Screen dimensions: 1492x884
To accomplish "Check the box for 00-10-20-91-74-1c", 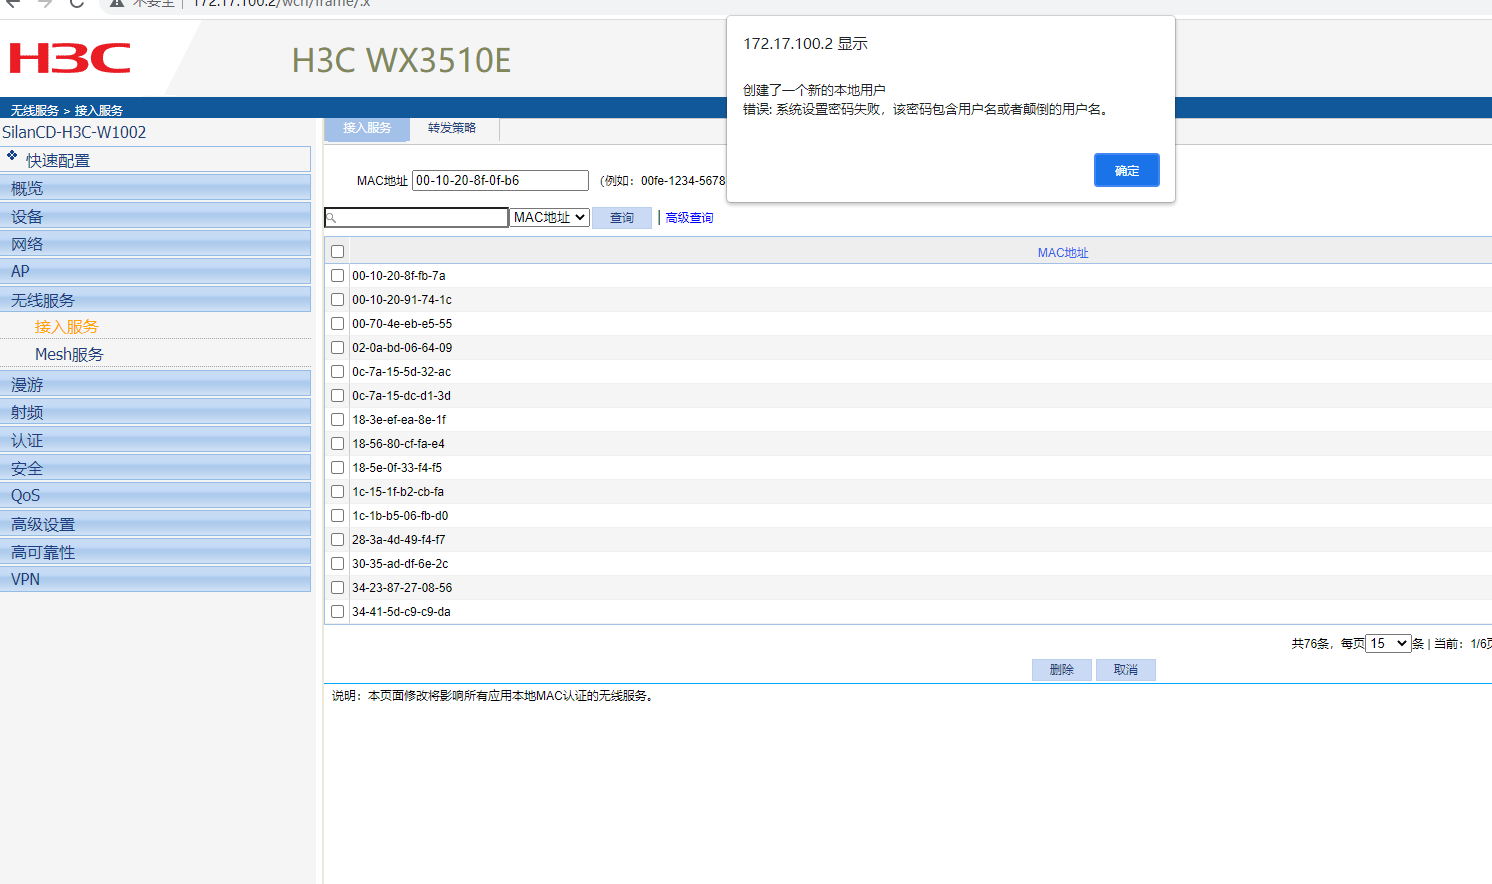I will tap(337, 300).
